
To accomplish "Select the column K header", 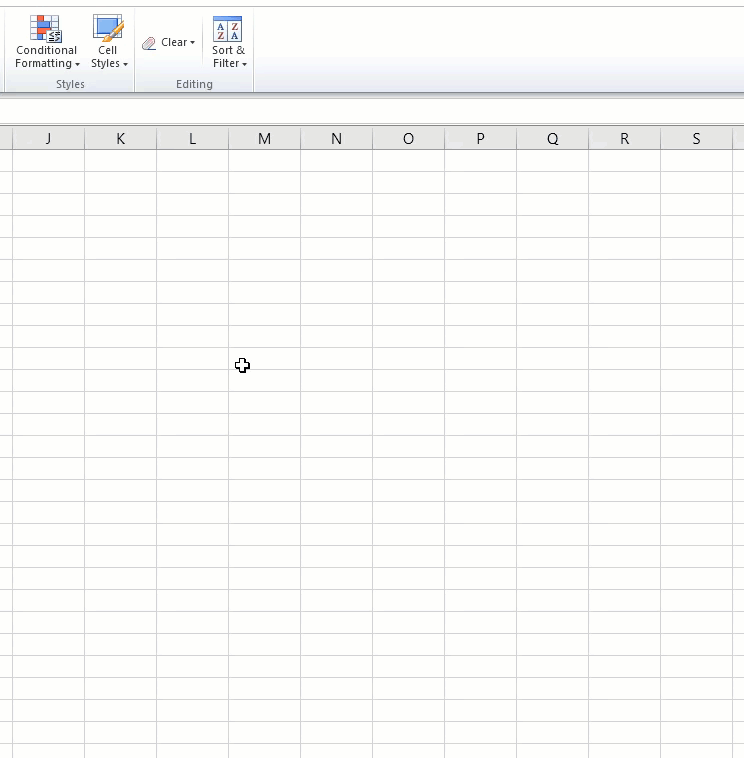I will point(120,139).
